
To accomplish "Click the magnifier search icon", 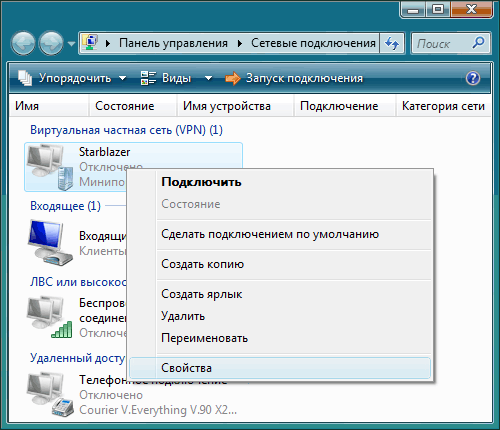I will point(479,43).
